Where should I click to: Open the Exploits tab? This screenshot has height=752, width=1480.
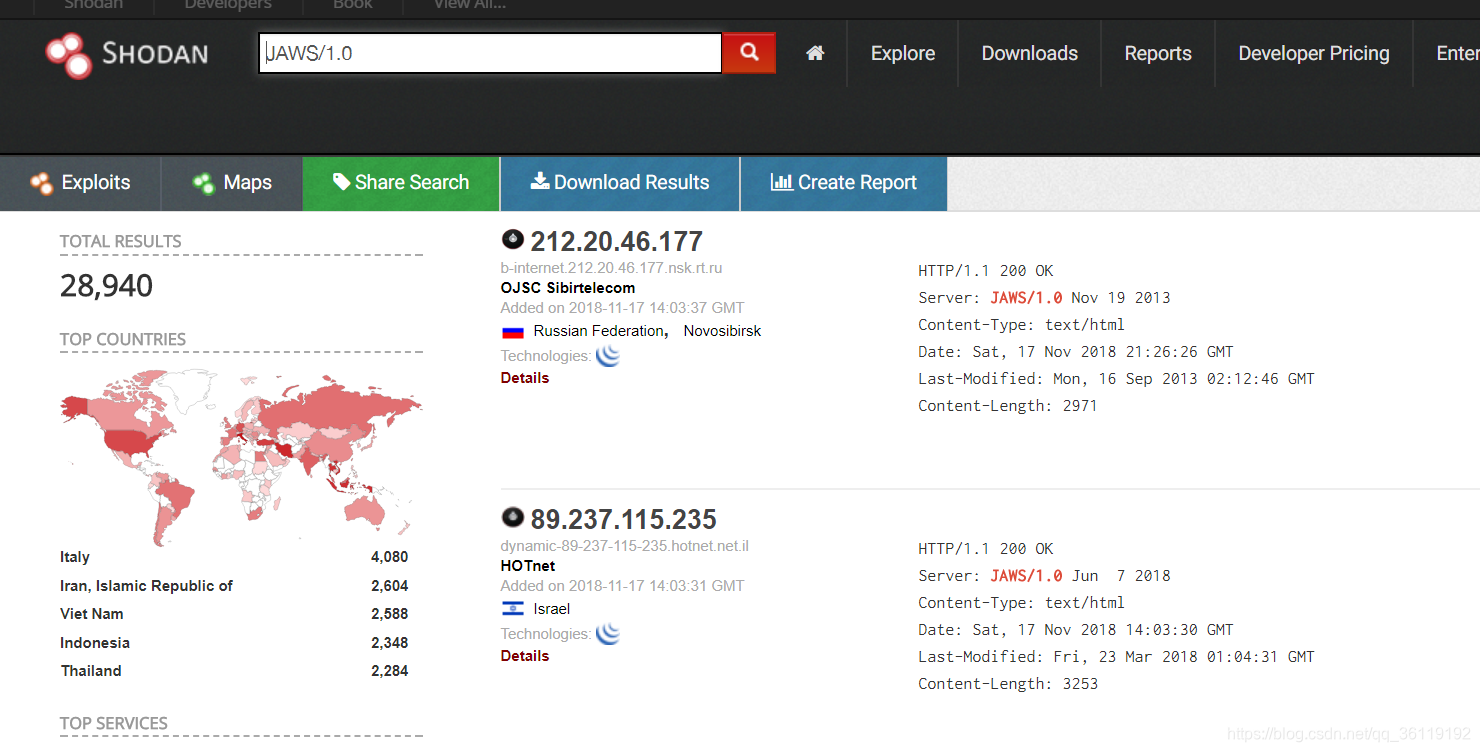pos(81,183)
